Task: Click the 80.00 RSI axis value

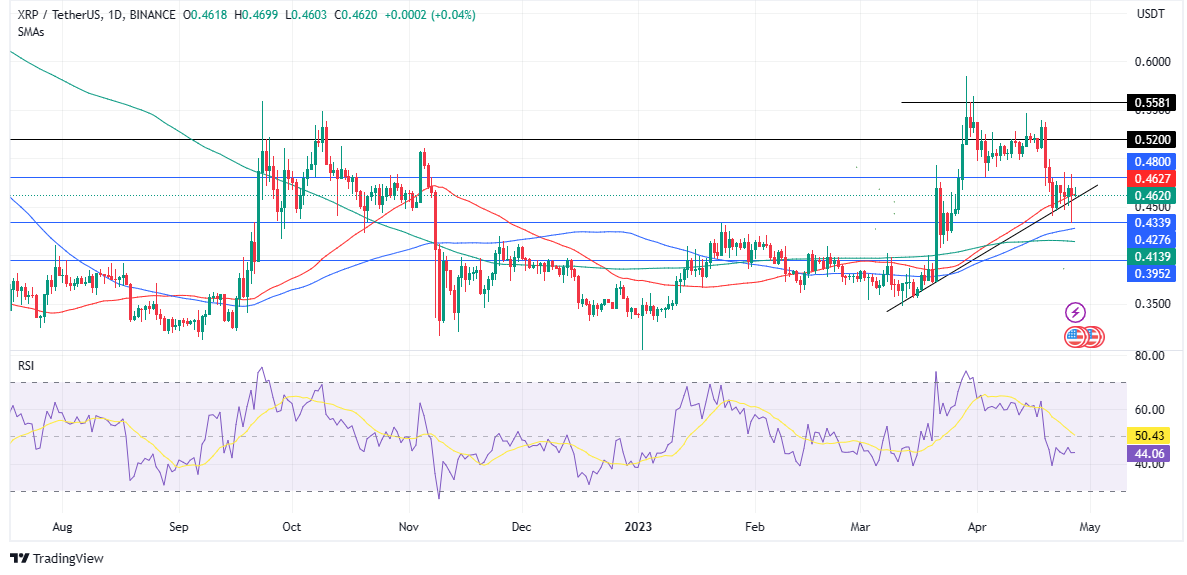Action: coord(1151,356)
